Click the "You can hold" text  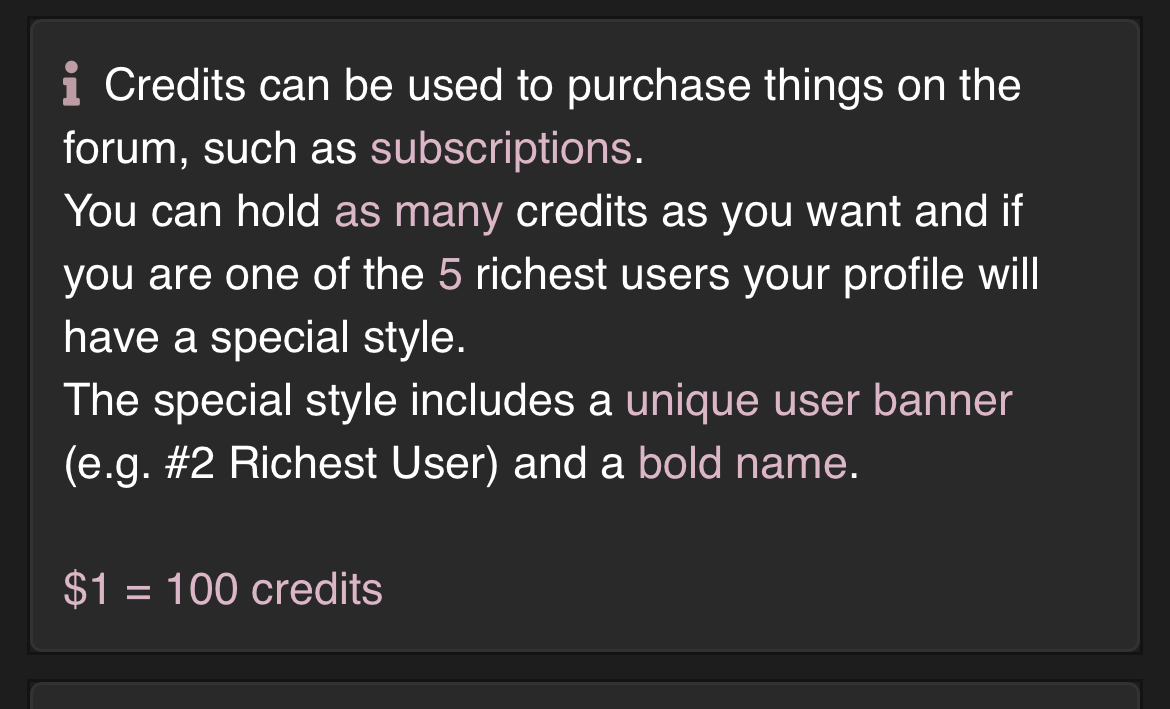[x=192, y=212]
